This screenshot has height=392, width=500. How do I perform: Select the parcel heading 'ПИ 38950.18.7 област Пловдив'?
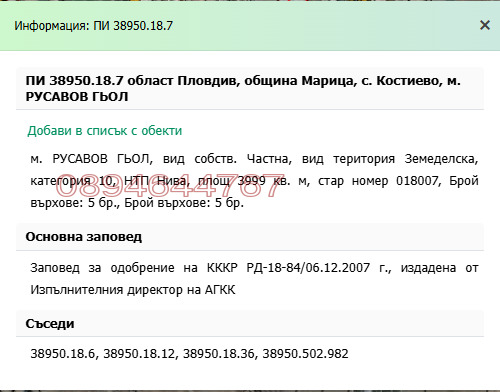pyautogui.click(x=133, y=81)
